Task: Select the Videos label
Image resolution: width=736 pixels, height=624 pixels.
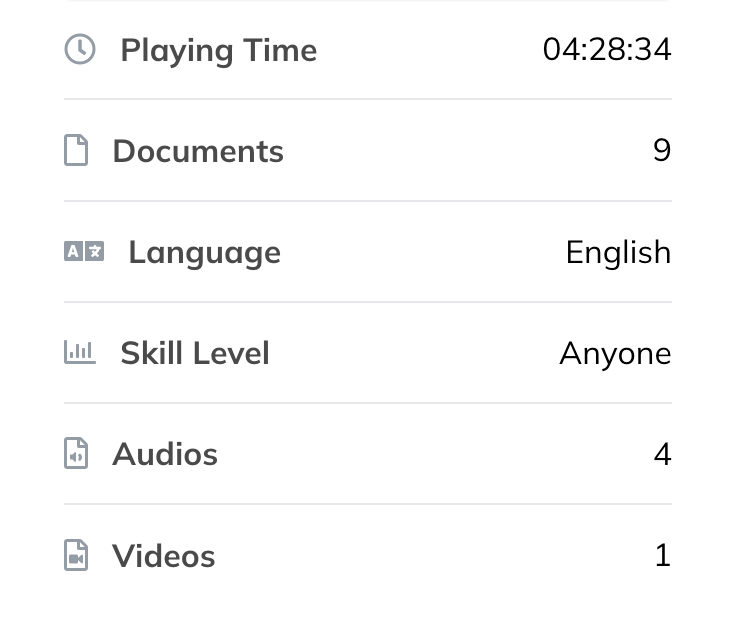Action: pyautogui.click(x=164, y=555)
